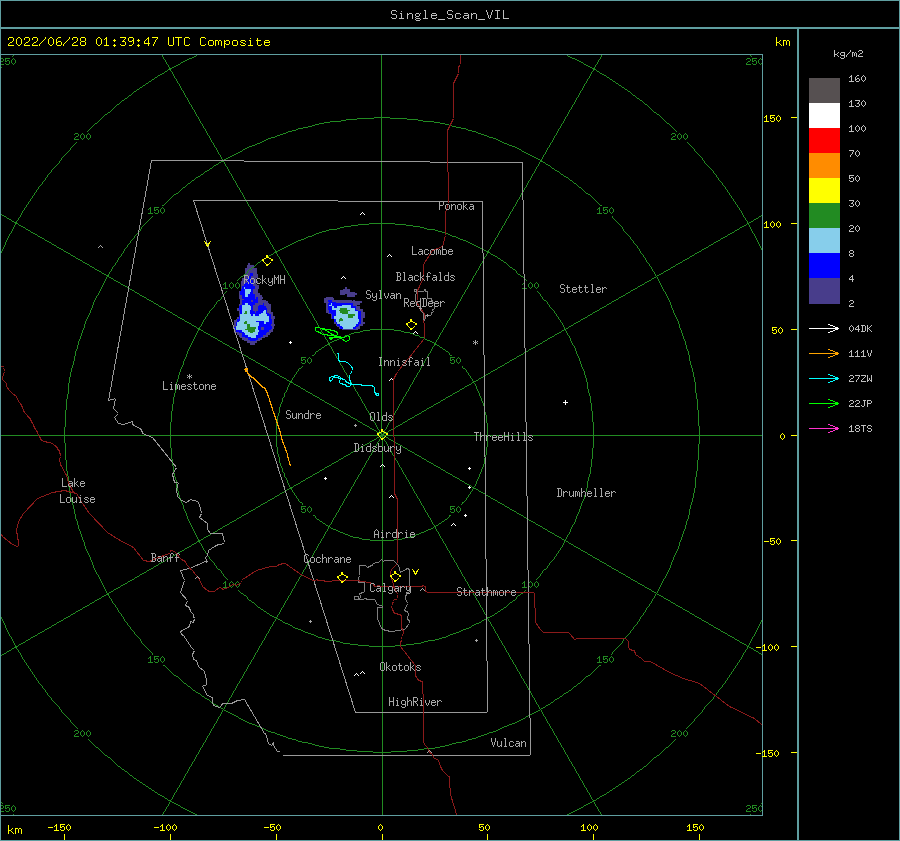
Task: Click the HighRiver town label
Action: tap(415, 702)
